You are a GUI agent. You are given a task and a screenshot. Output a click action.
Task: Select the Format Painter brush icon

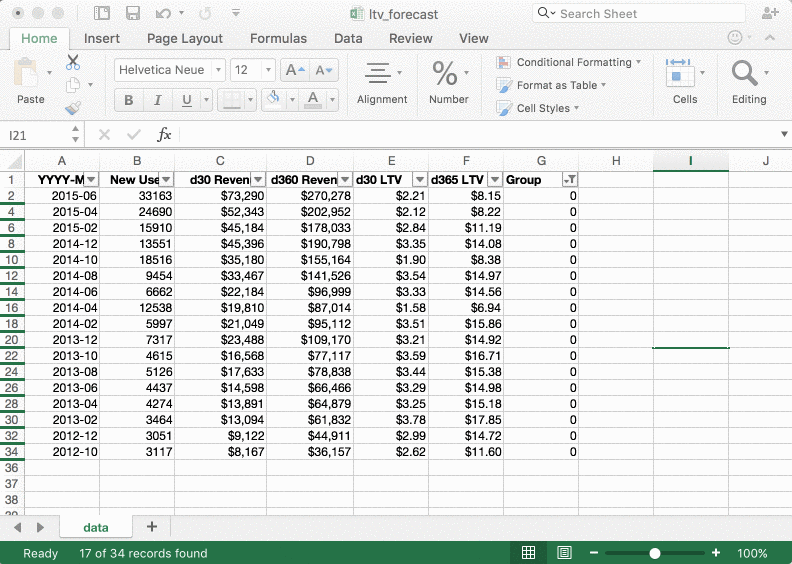tap(73, 108)
